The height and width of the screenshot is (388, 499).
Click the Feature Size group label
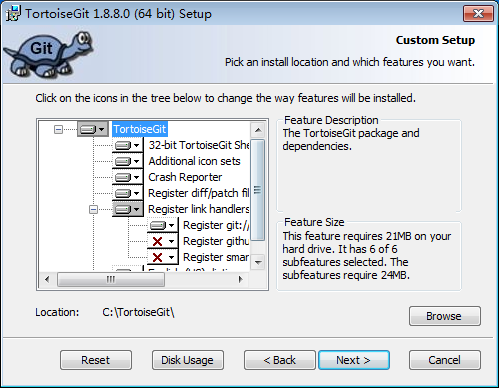(314, 222)
